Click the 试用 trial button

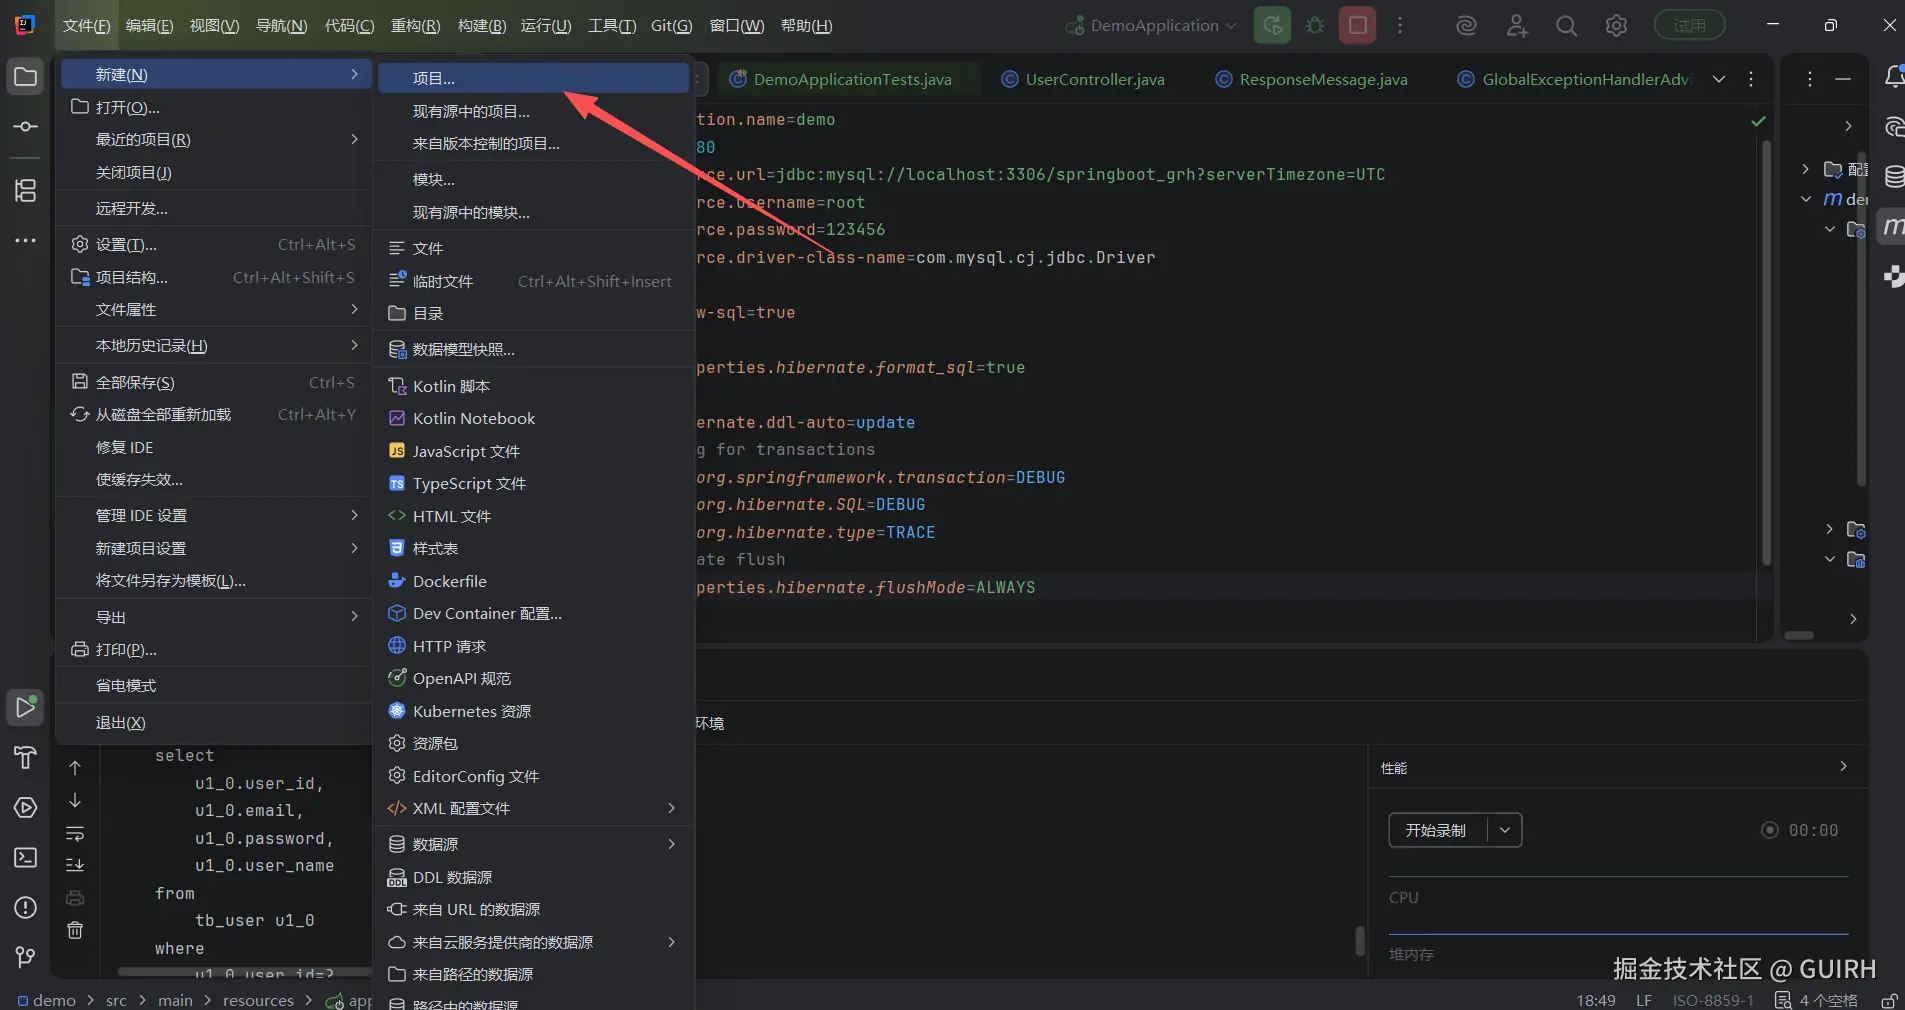pos(1689,25)
